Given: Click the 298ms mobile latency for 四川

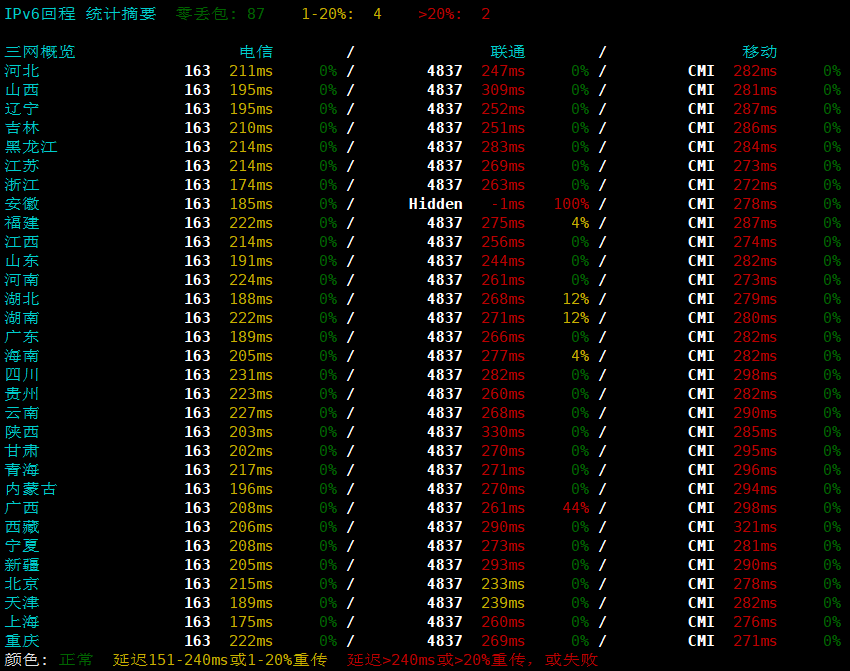Looking at the screenshot, I should pyautogui.click(x=755, y=375).
